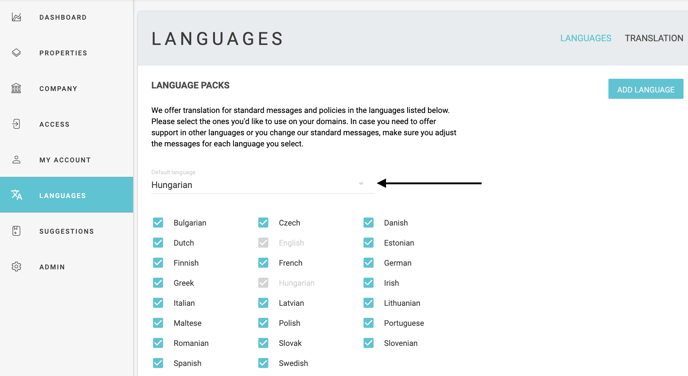The image size is (688, 376).
Task: Open the Access login icon
Action: click(x=16, y=124)
